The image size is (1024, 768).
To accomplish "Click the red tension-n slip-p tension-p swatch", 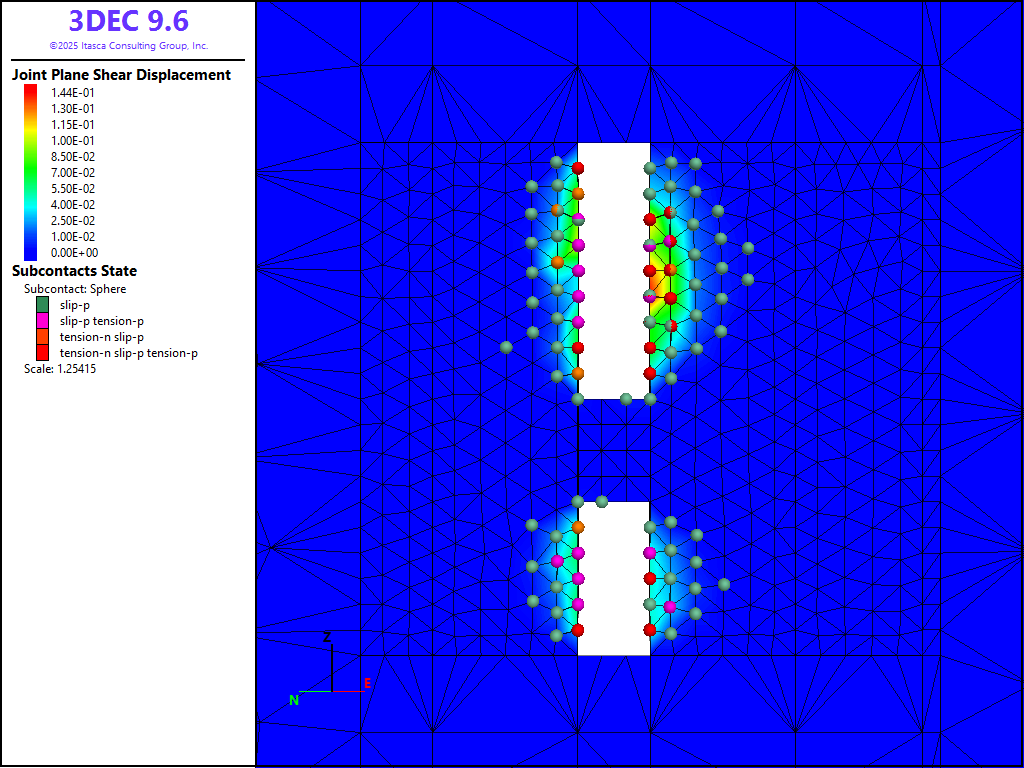I will click(43, 353).
